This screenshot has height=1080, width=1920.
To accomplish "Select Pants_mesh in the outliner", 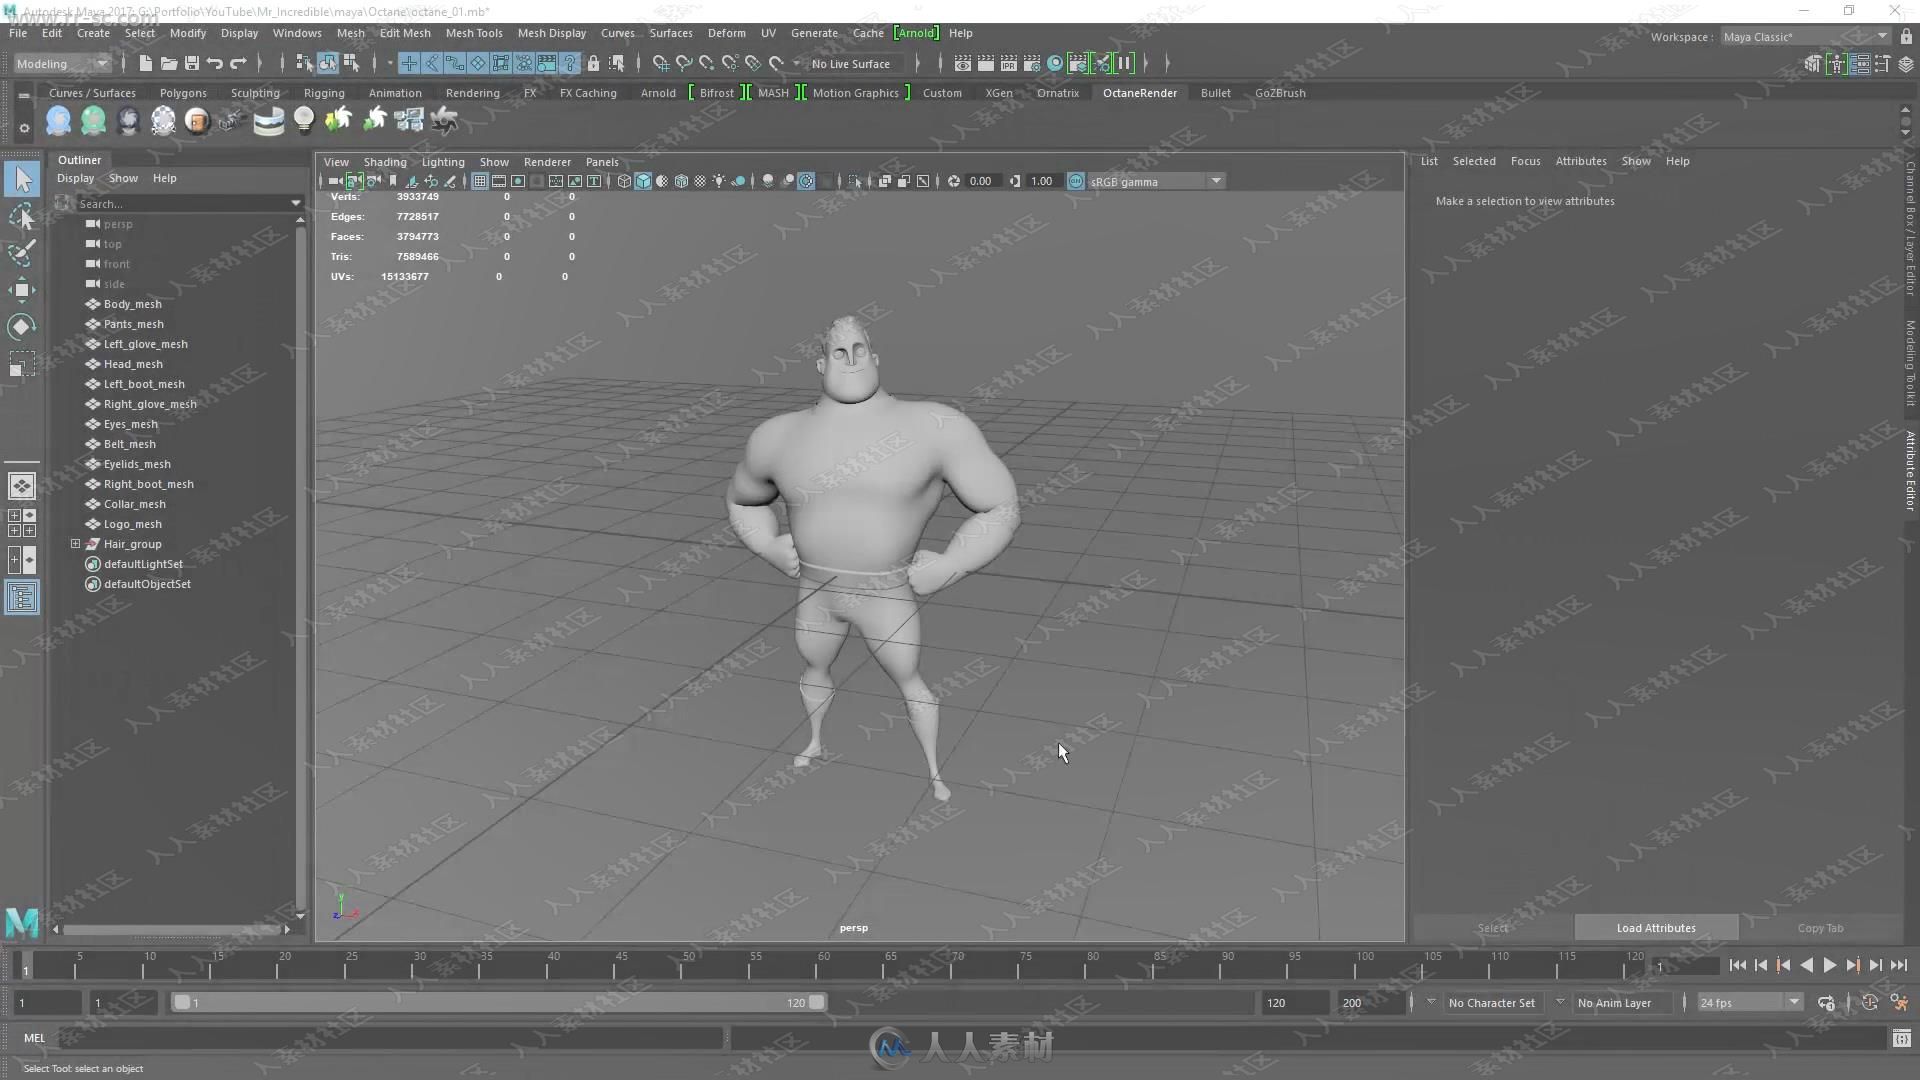I will coord(135,323).
